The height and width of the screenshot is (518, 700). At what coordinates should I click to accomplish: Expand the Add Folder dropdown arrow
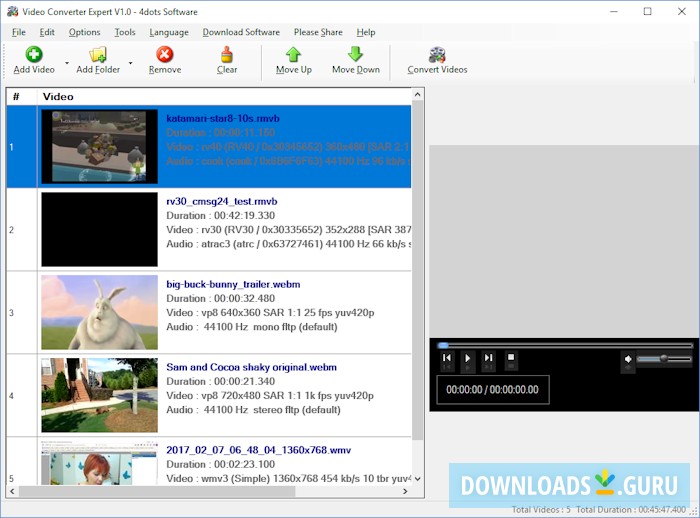pyautogui.click(x=130, y=62)
